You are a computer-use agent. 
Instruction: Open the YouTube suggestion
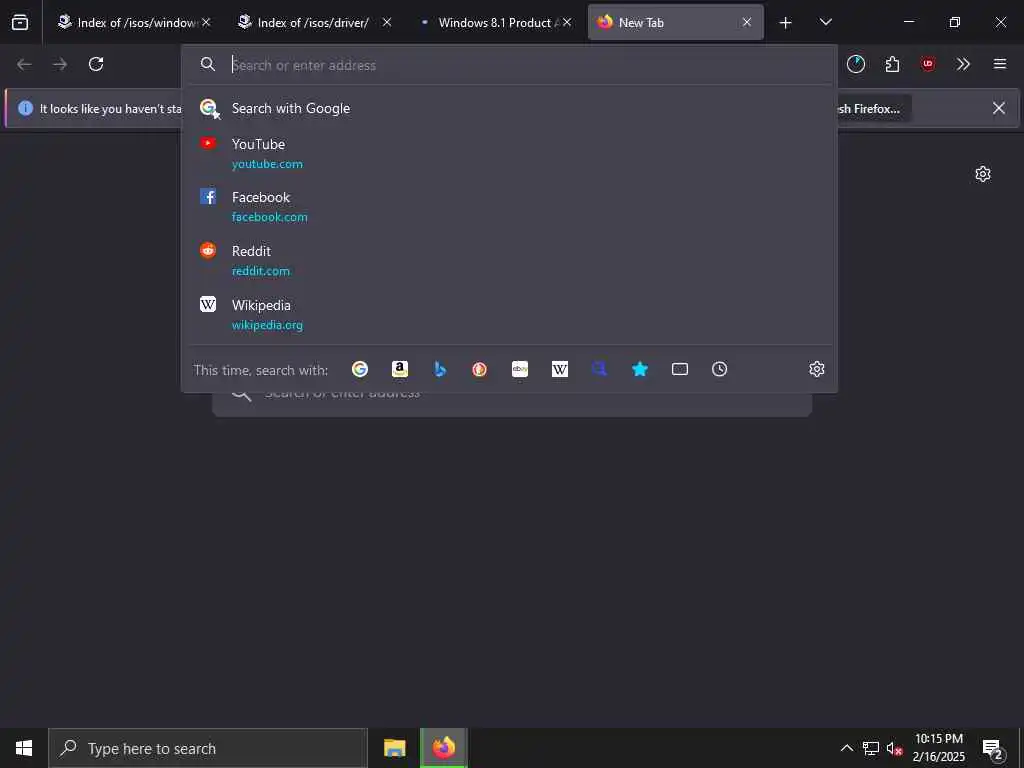[x=509, y=153]
